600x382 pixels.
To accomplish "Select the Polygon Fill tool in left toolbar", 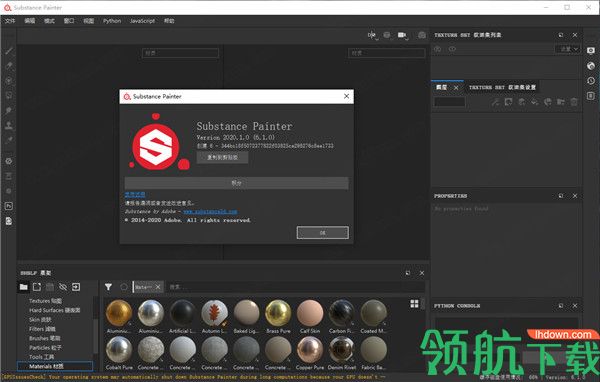I will pyautogui.click(x=9, y=96).
